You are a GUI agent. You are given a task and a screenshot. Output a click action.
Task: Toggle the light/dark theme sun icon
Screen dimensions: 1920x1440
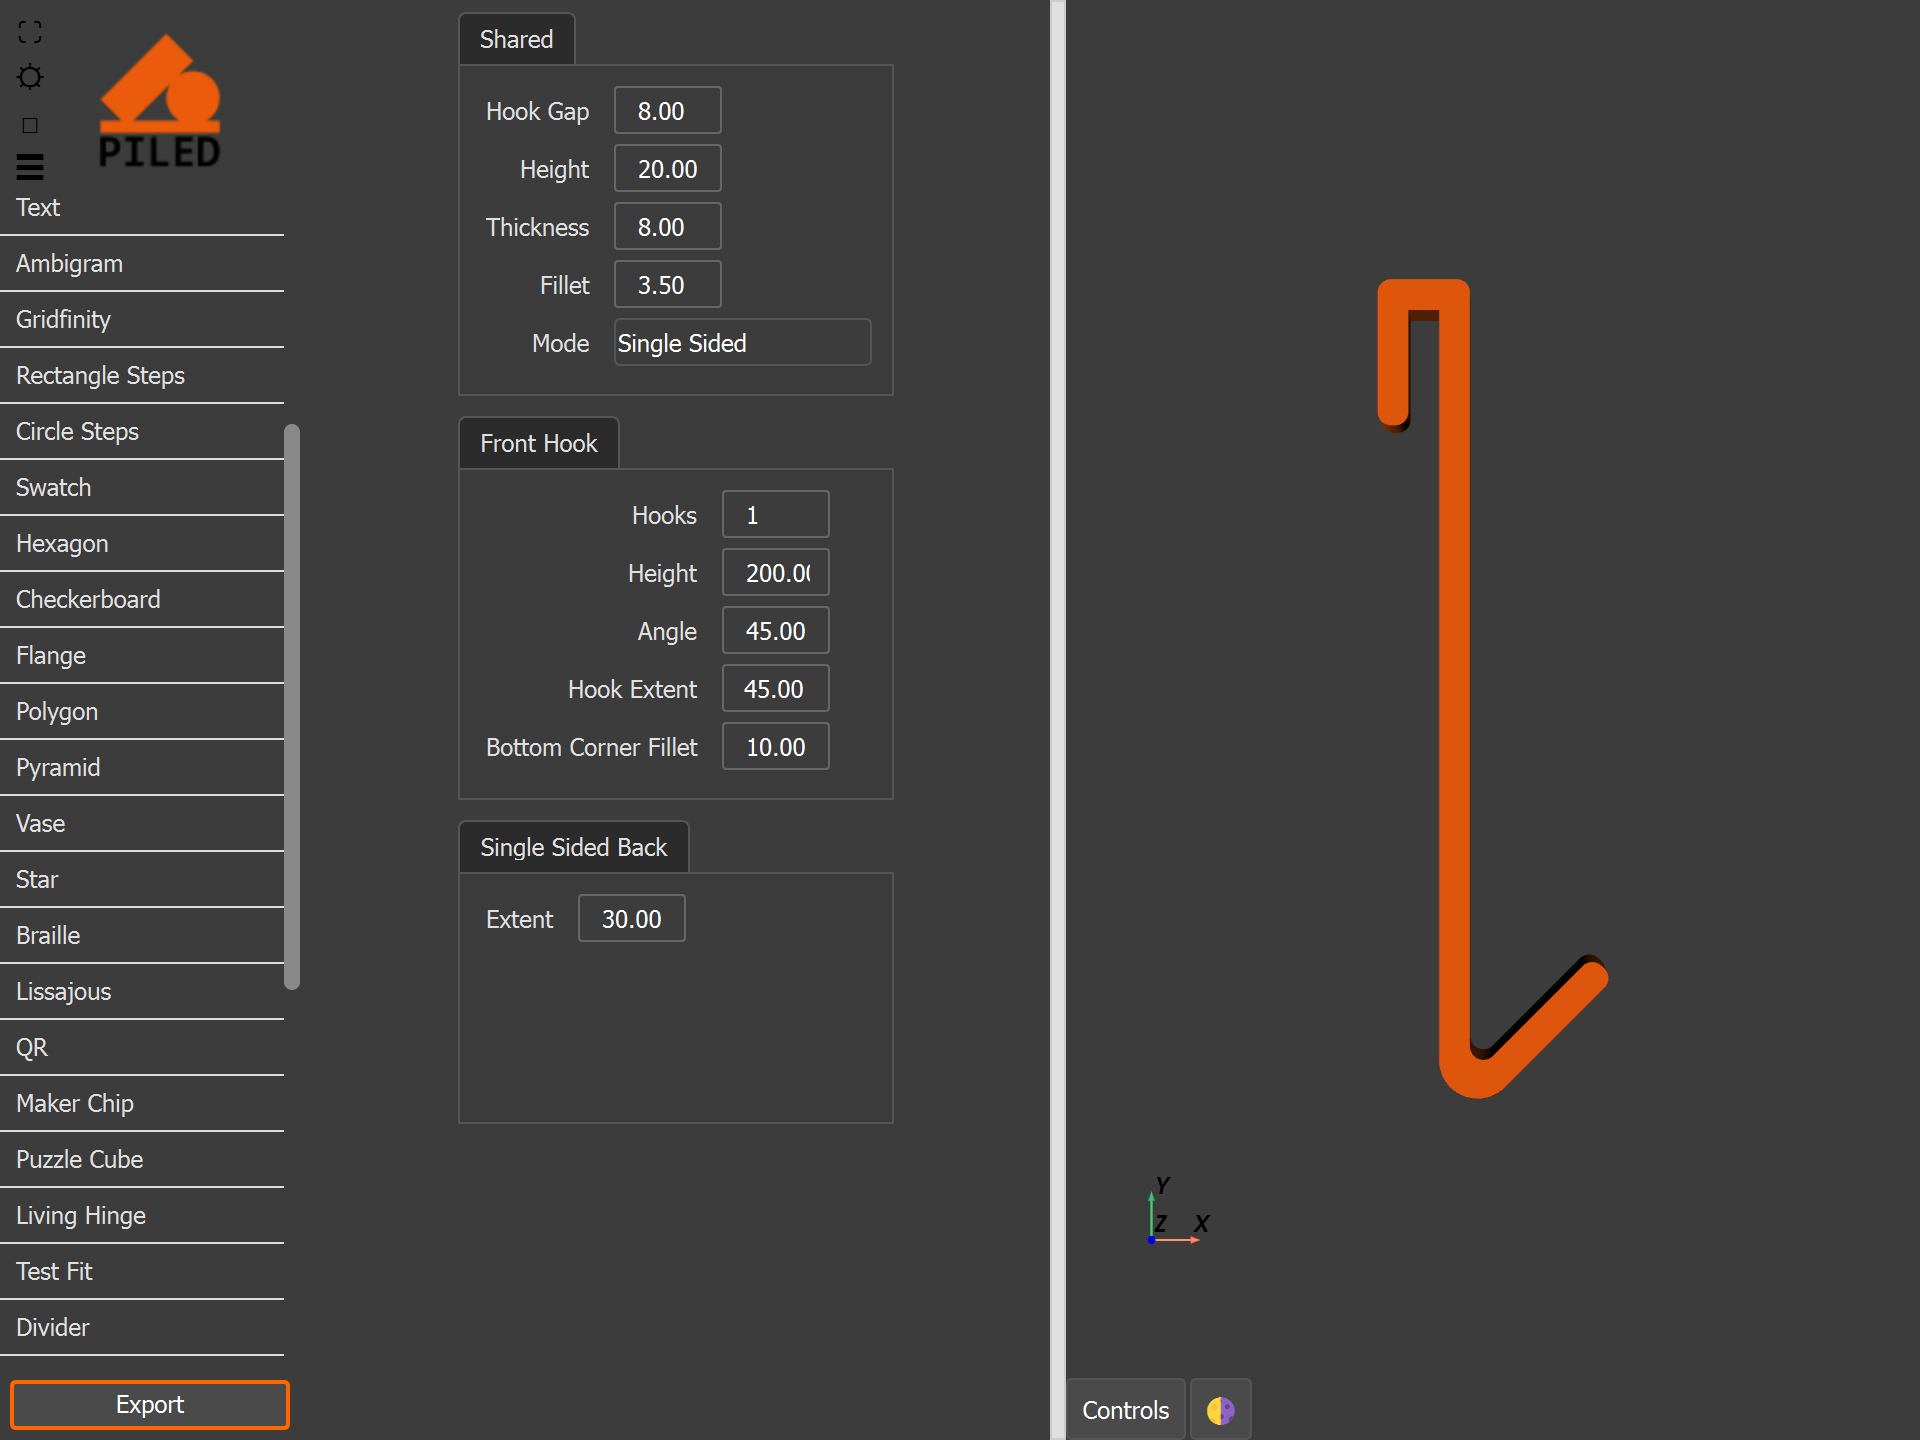[x=30, y=77]
